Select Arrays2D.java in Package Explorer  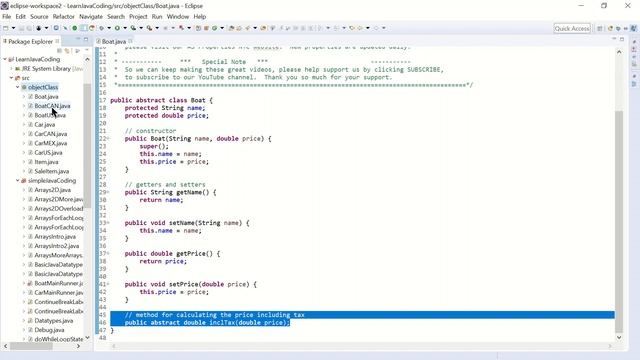(52, 190)
